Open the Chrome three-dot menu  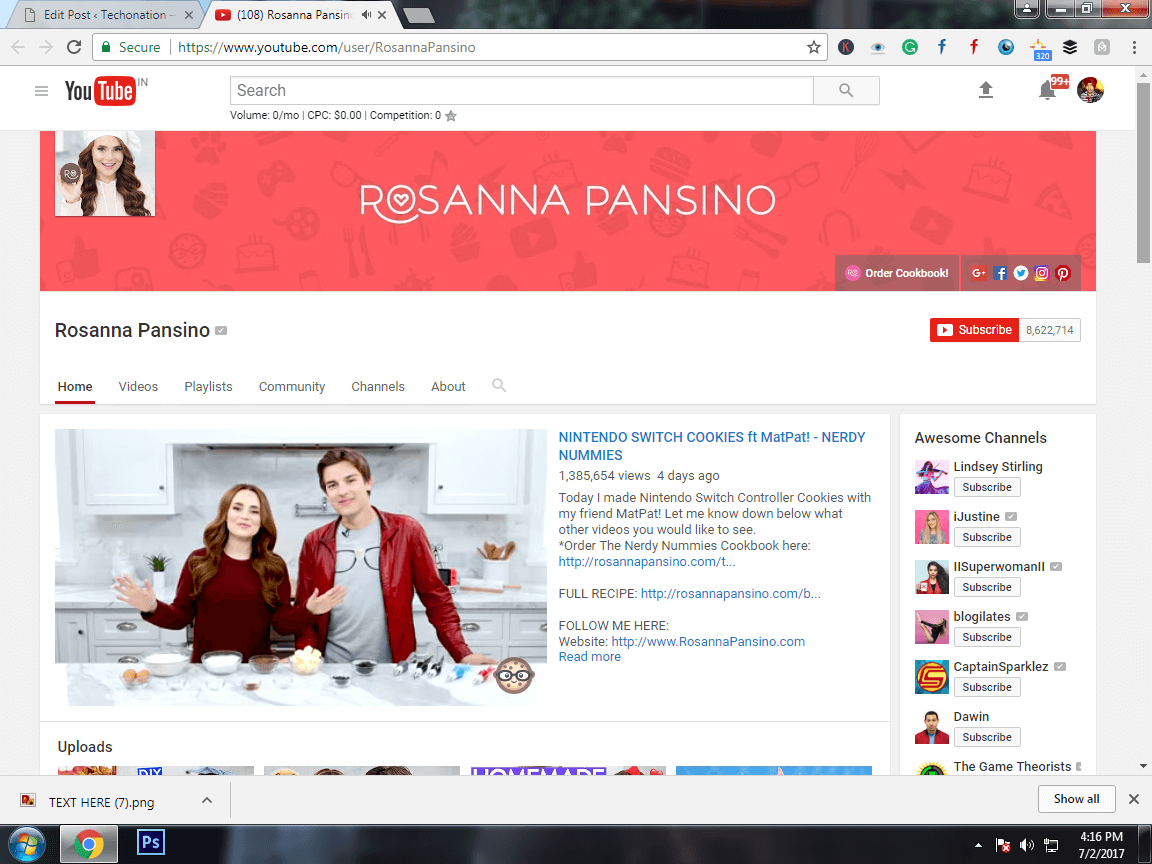pyautogui.click(x=1134, y=47)
